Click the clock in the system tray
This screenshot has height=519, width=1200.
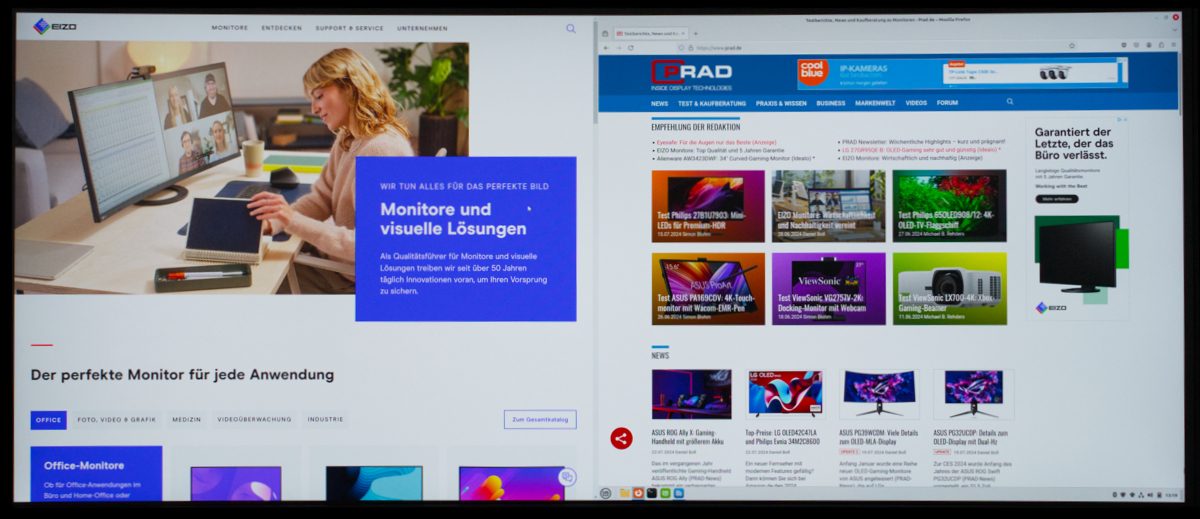pyautogui.click(x=1172, y=494)
